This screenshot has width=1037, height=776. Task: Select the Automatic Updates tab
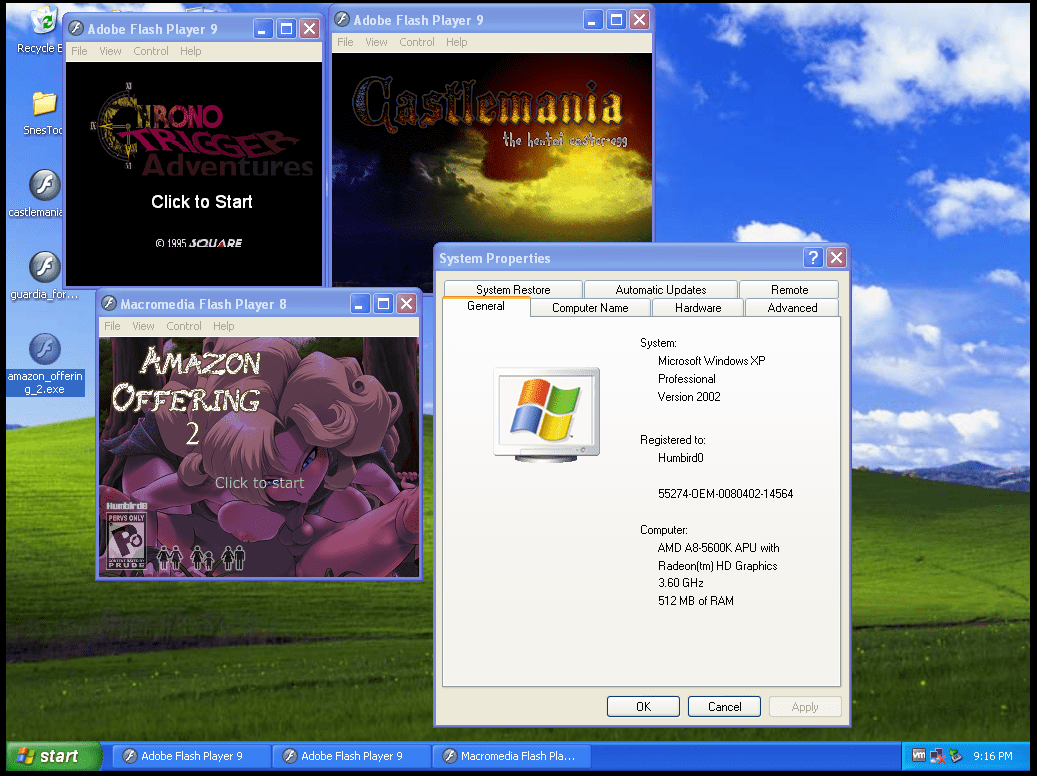(660, 290)
